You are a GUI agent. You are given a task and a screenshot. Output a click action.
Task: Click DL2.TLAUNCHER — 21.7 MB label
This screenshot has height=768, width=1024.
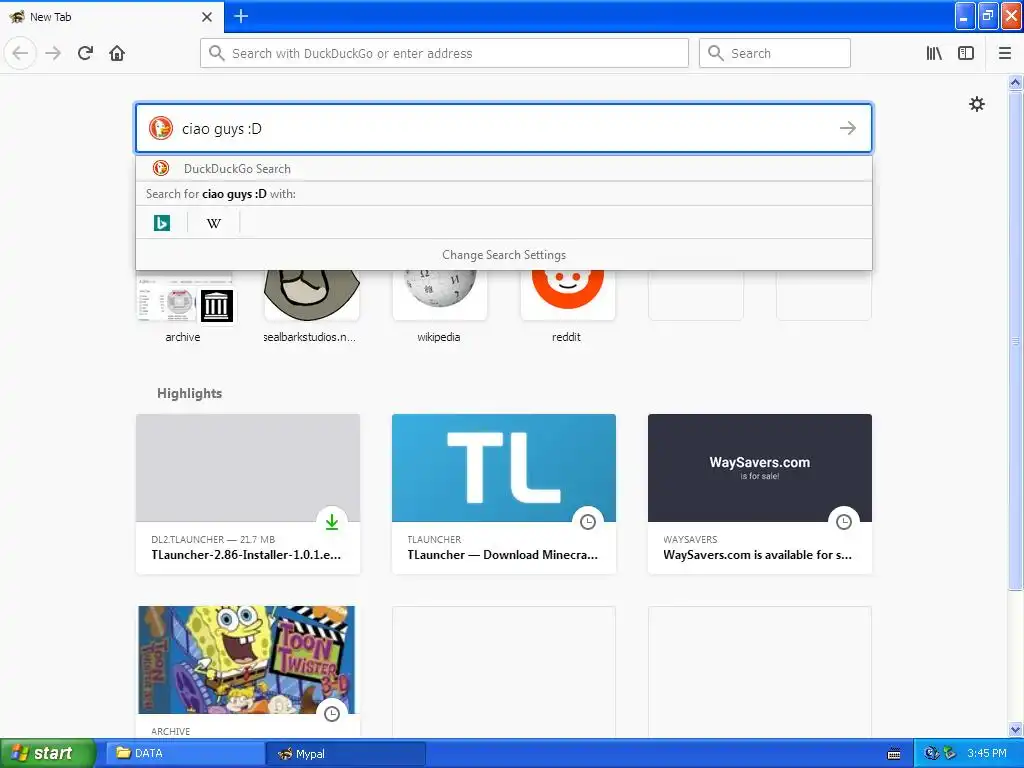(213, 539)
